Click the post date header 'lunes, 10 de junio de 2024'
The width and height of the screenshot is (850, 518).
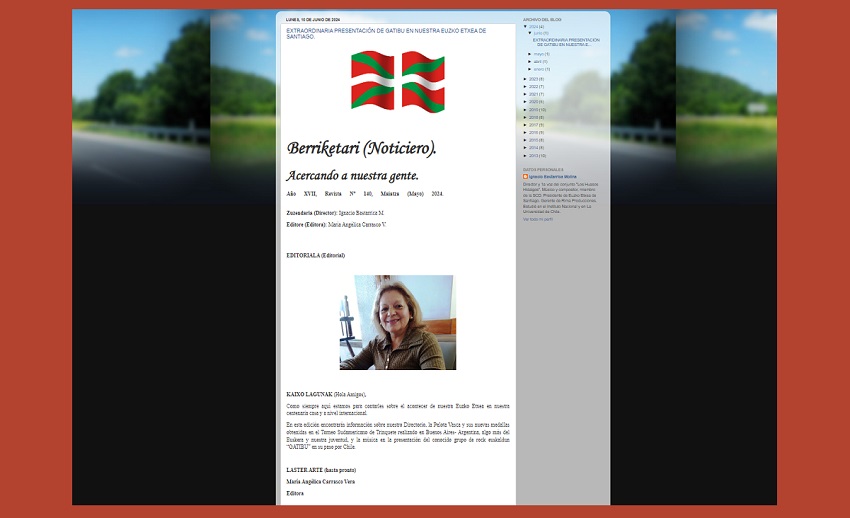313,20
